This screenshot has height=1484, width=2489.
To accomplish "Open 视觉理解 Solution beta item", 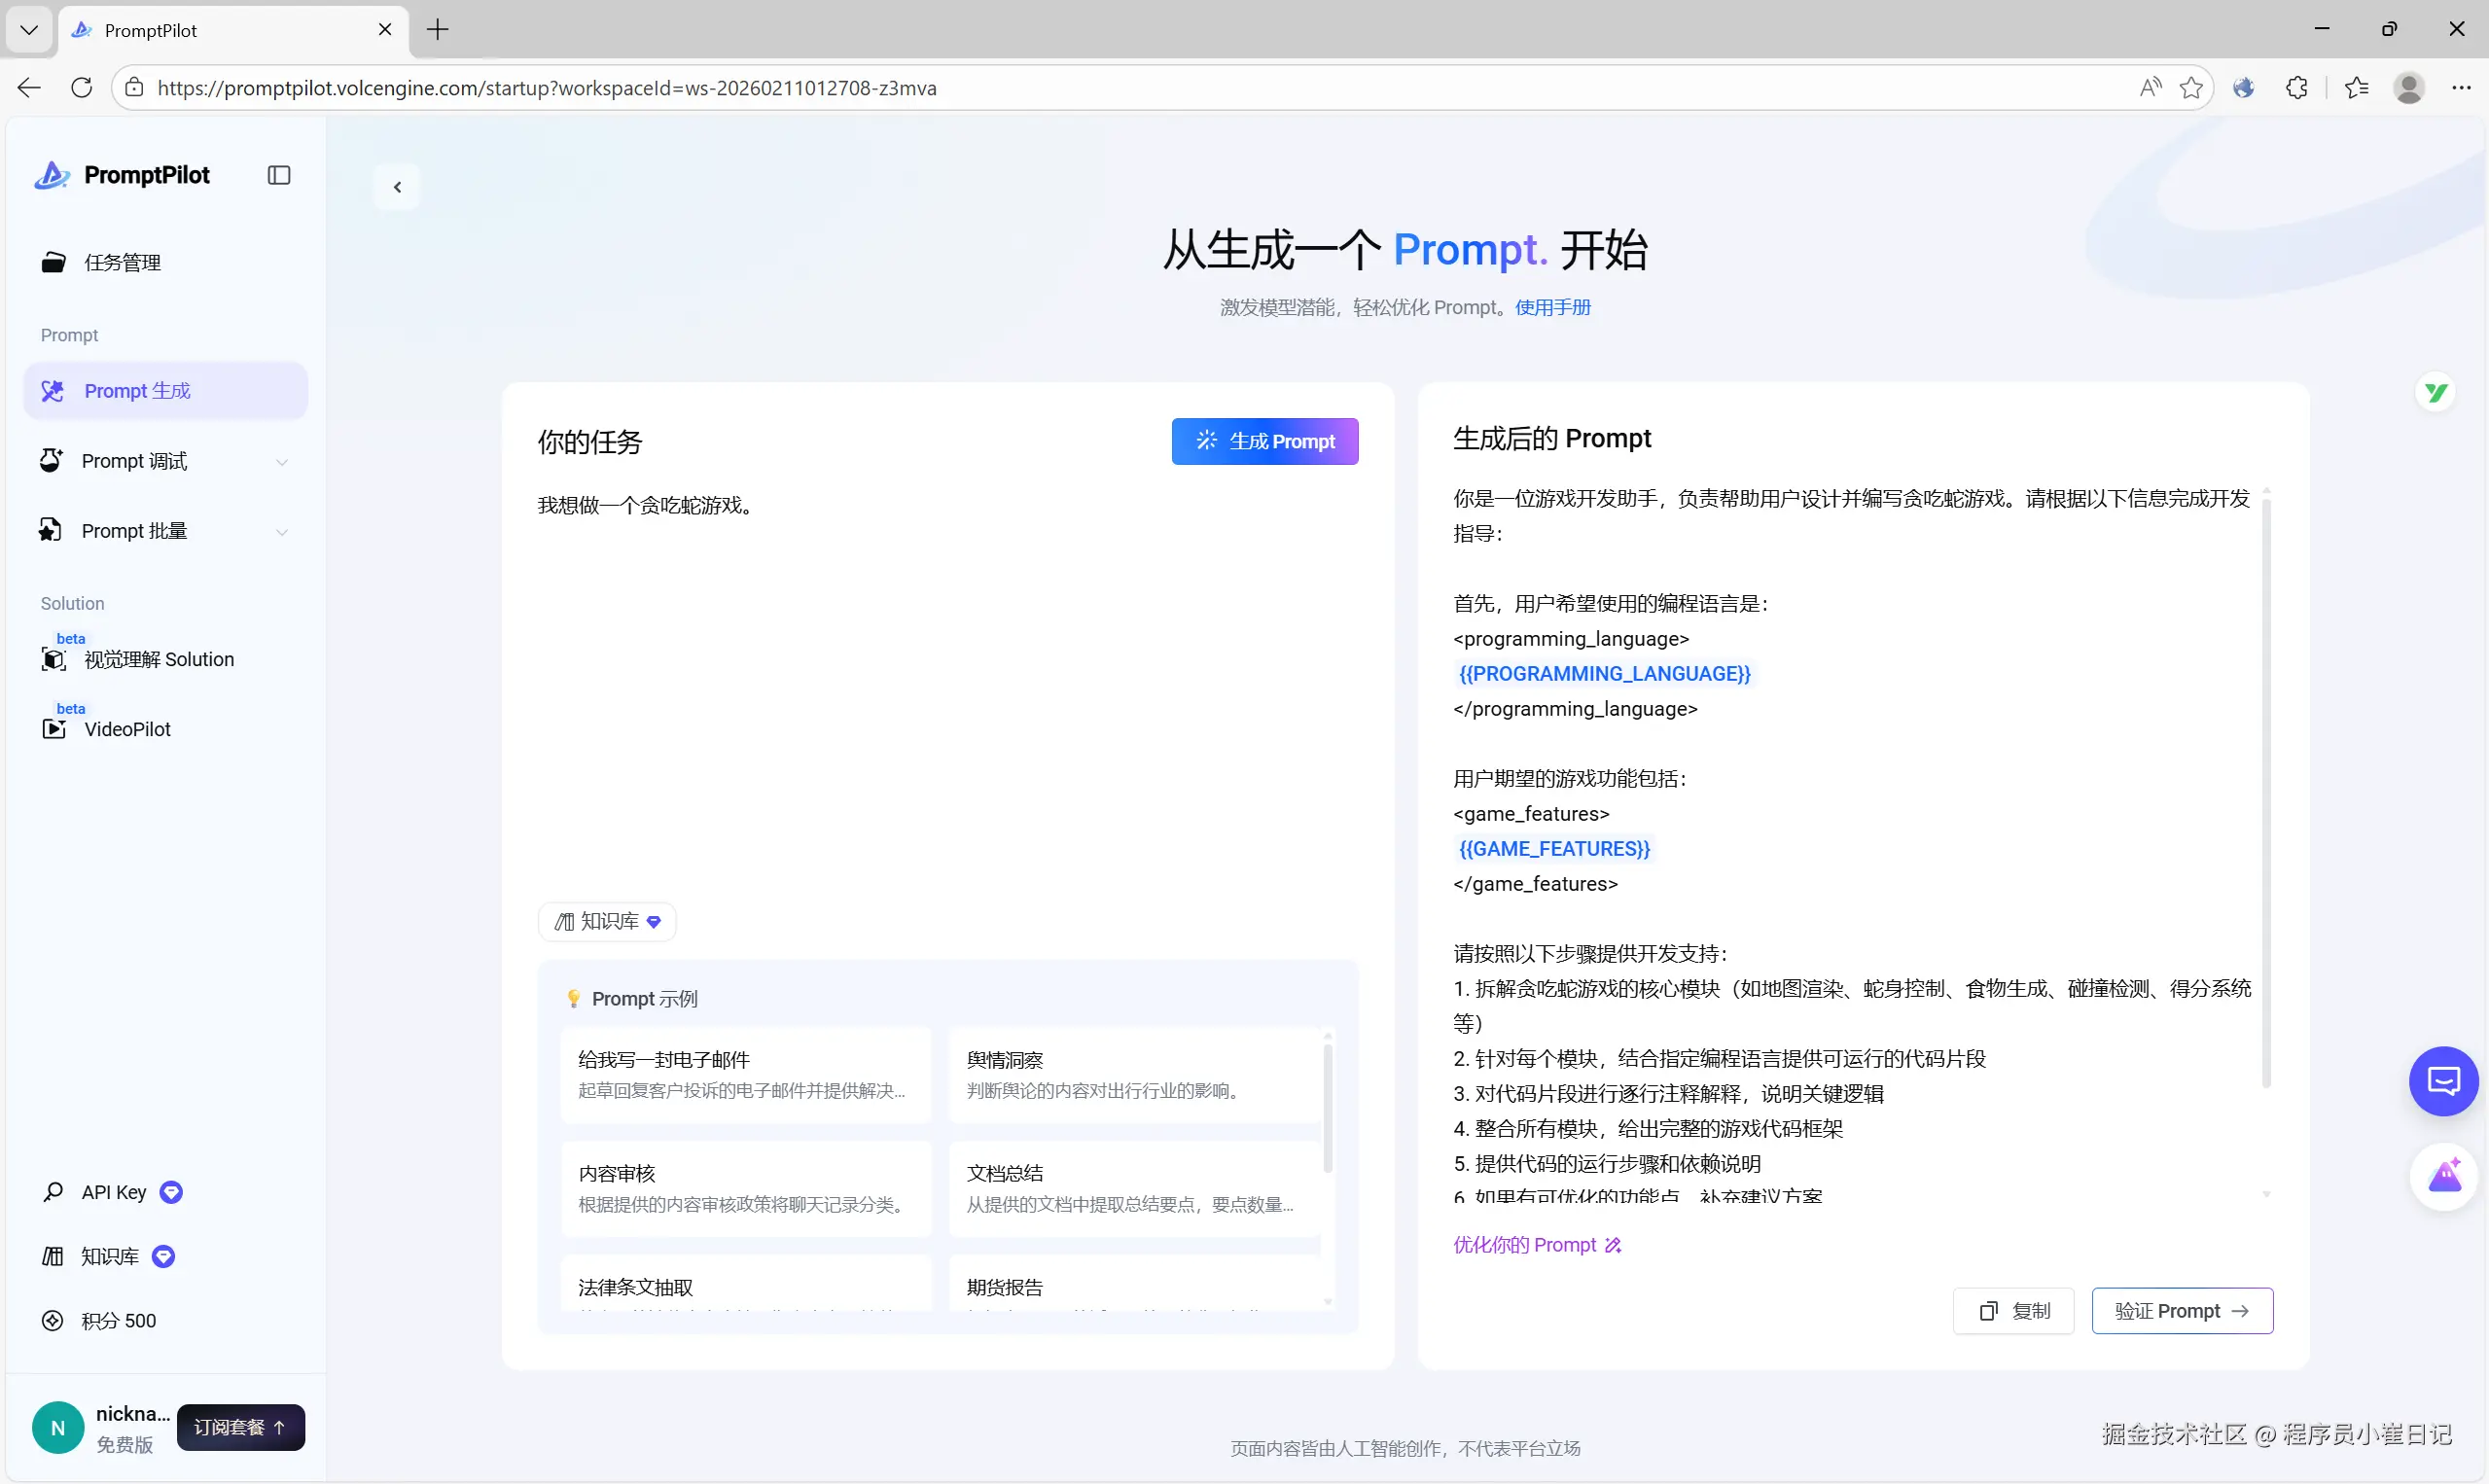I will [158, 659].
